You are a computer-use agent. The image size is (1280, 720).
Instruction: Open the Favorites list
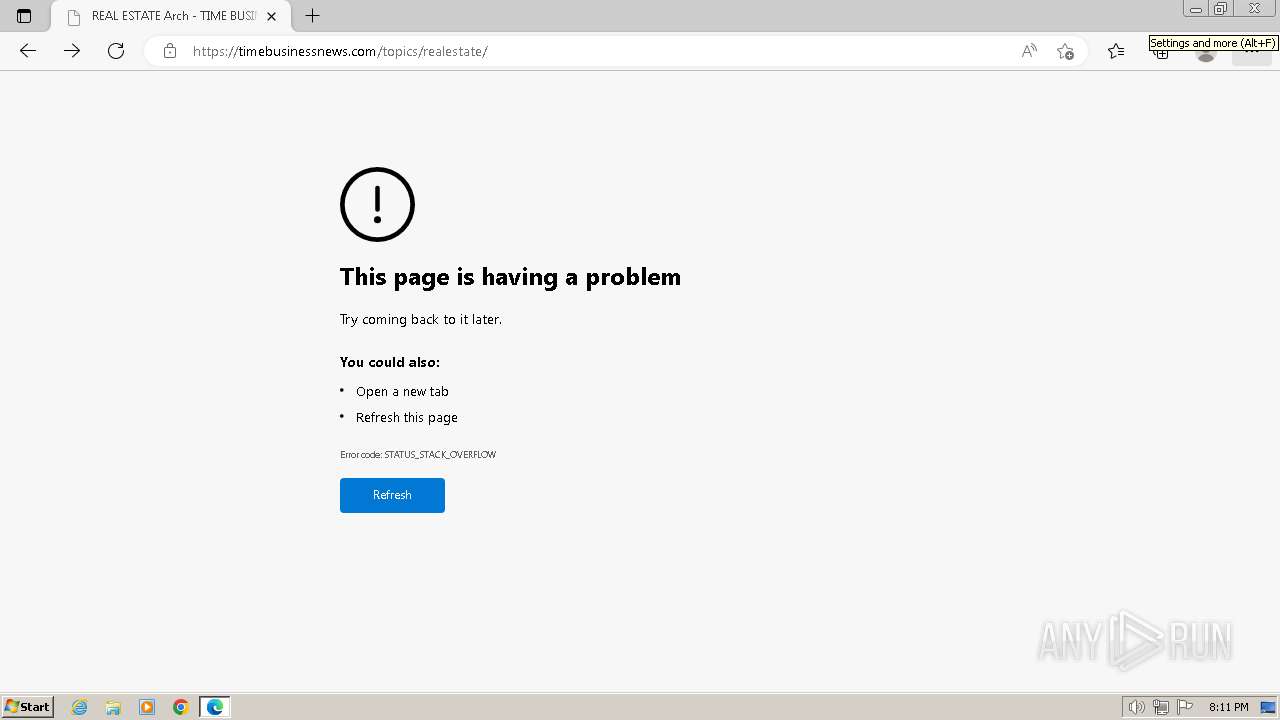tap(1116, 51)
